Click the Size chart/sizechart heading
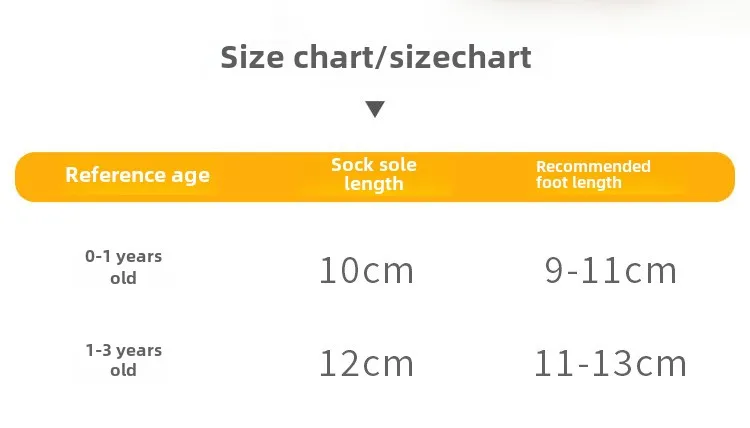Image resolution: width=750 pixels, height=428 pixels. pyautogui.click(x=376, y=57)
